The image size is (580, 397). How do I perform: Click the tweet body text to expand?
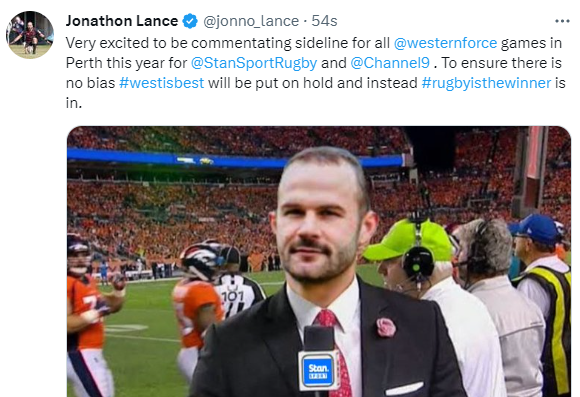[x=316, y=73]
